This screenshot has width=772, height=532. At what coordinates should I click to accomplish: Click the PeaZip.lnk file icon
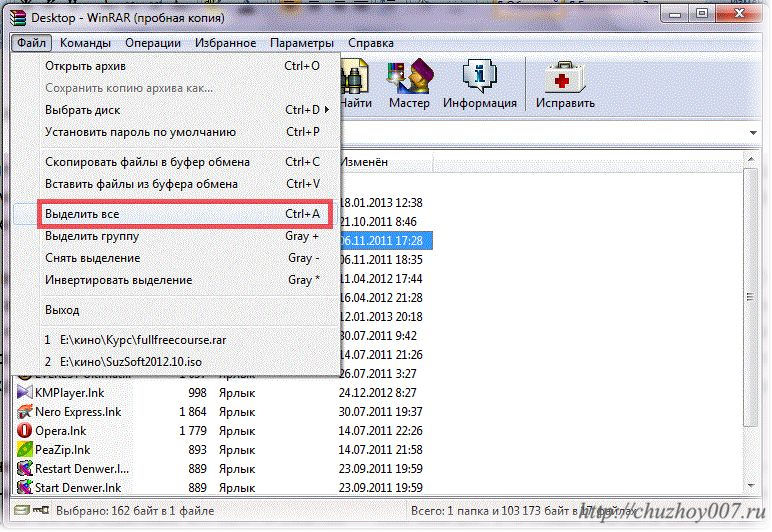[x=24, y=449]
